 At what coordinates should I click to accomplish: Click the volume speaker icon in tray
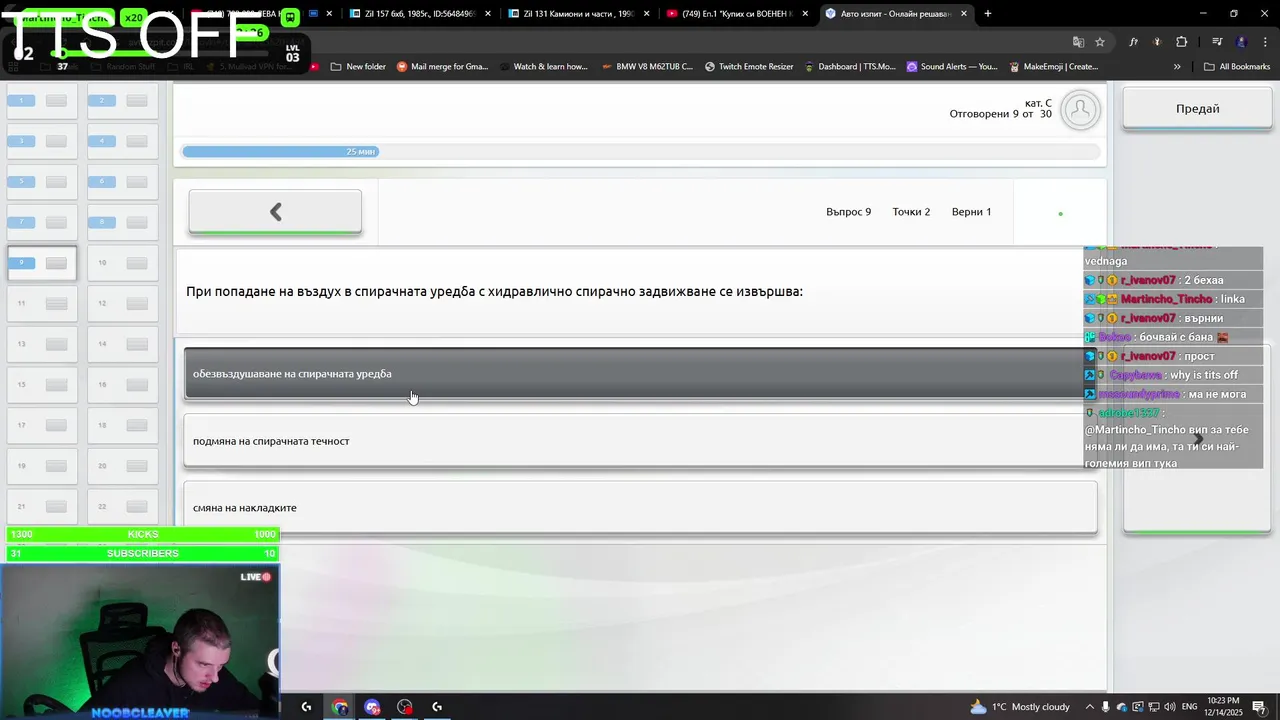(1169, 707)
